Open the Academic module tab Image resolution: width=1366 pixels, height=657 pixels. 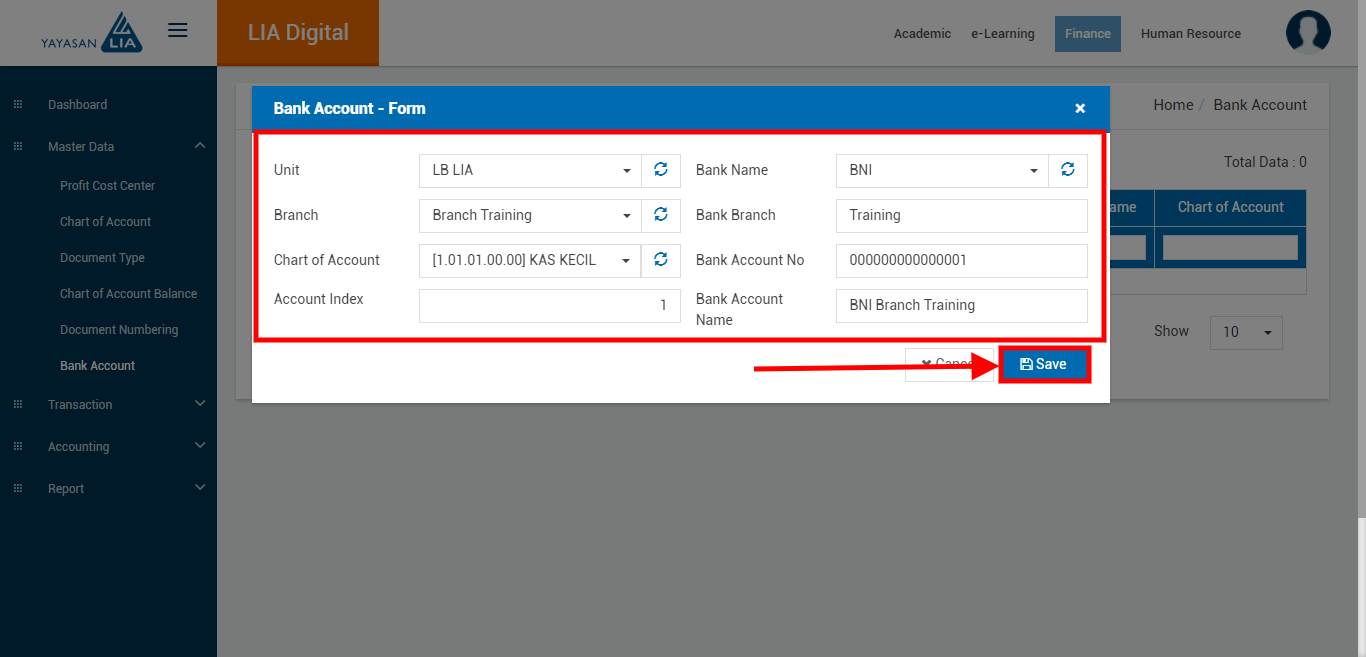pyautogui.click(x=922, y=34)
